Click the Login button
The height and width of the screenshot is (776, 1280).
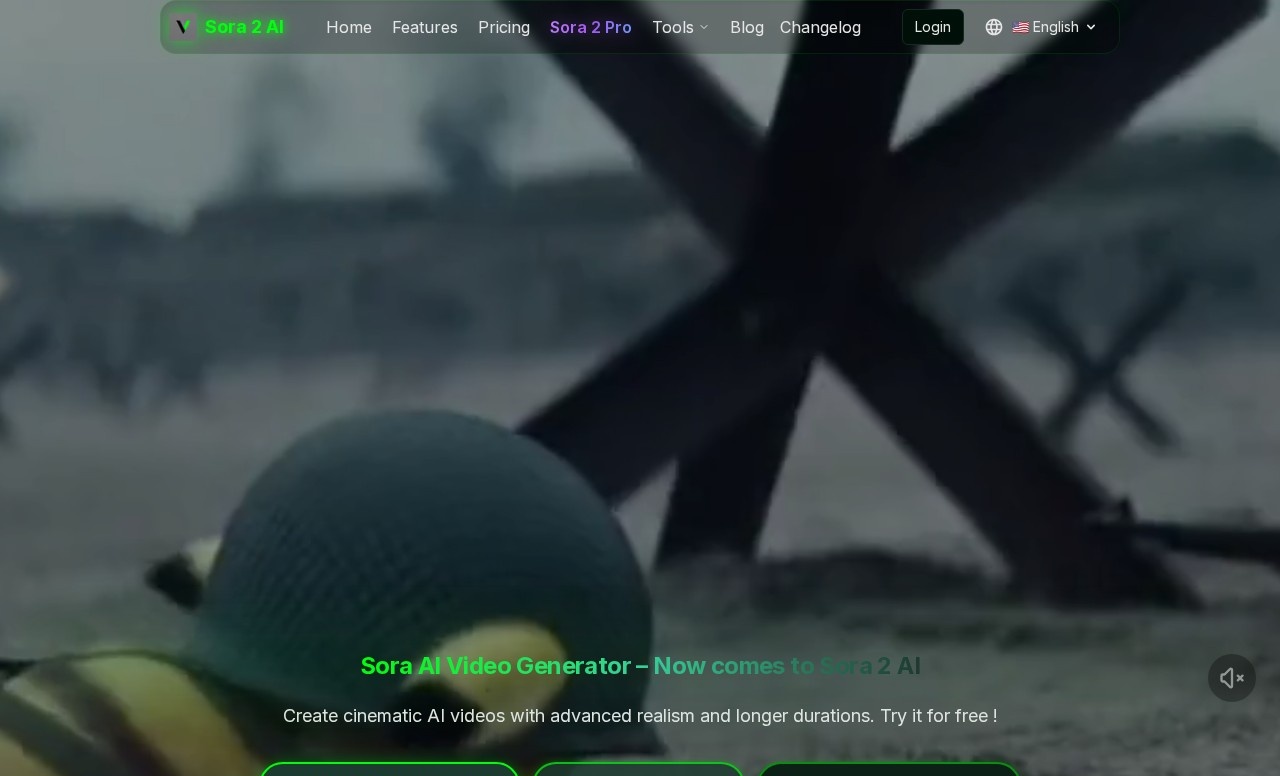pos(933,27)
